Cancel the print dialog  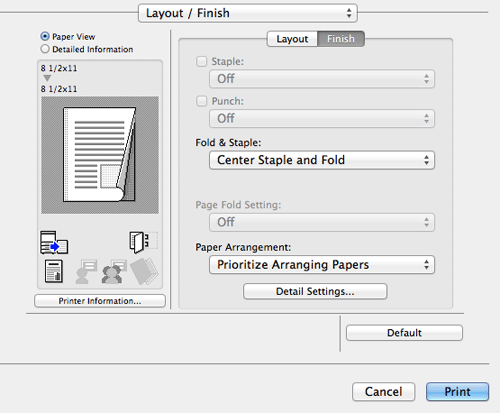pyautogui.click(x=383, y=392)
